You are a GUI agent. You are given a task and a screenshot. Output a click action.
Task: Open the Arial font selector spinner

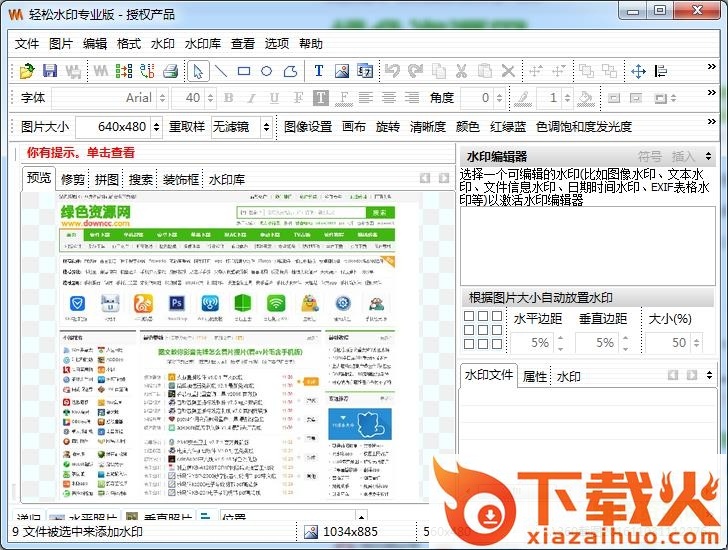[162, 98]
